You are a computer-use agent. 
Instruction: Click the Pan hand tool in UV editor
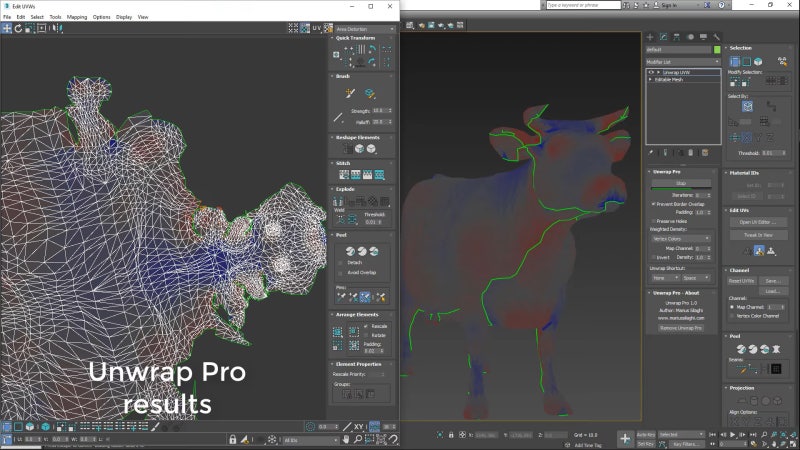pyautogui.click(x=346, y=439)
